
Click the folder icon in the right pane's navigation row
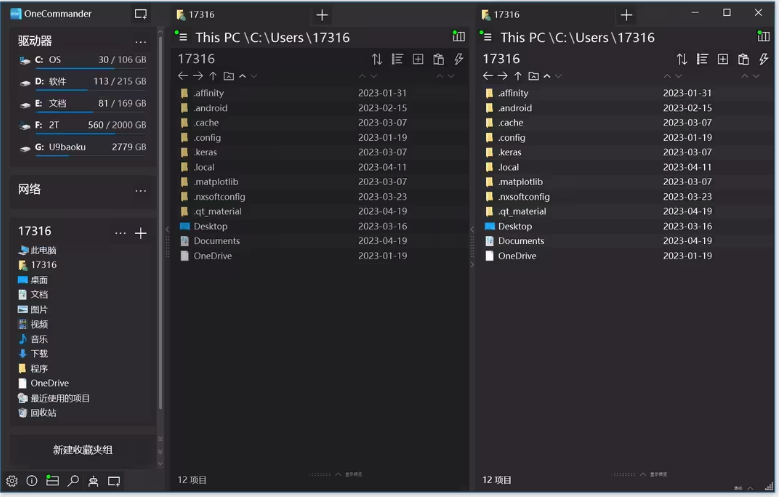tap(533, 76)
